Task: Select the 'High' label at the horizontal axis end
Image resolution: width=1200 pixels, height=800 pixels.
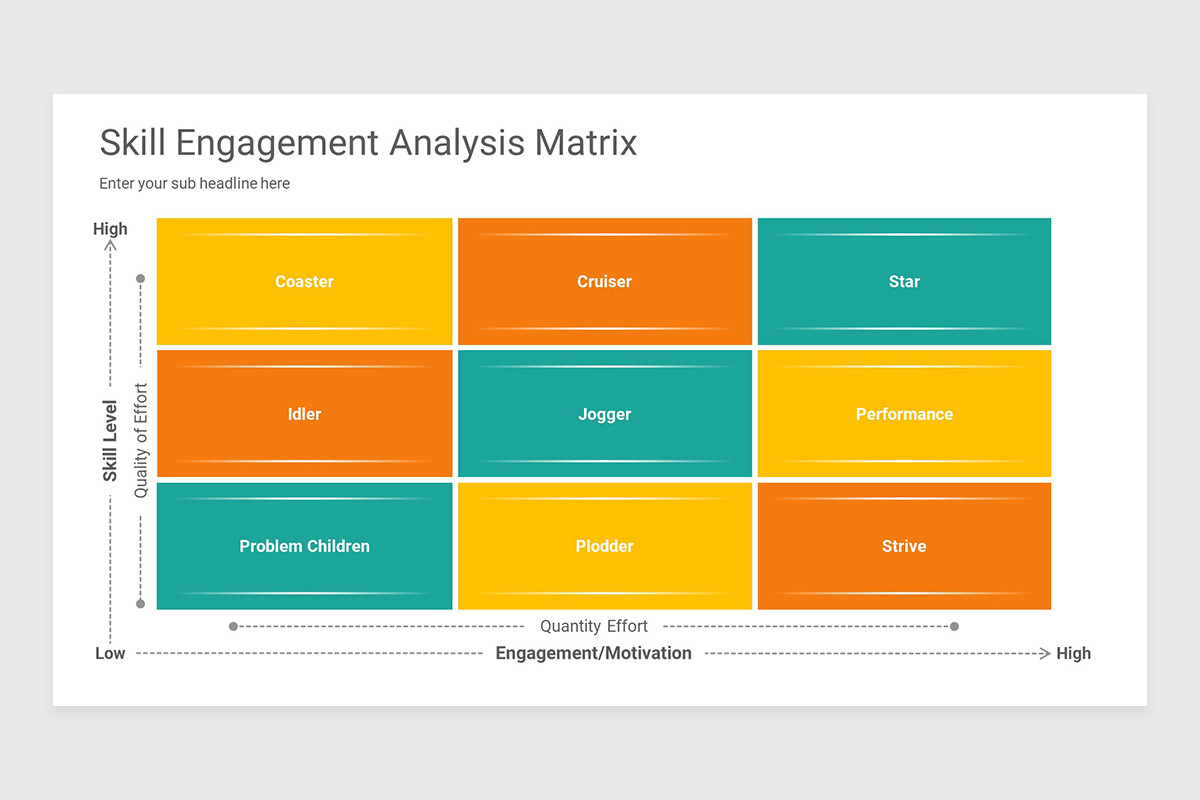Action: click(1074, 653)
